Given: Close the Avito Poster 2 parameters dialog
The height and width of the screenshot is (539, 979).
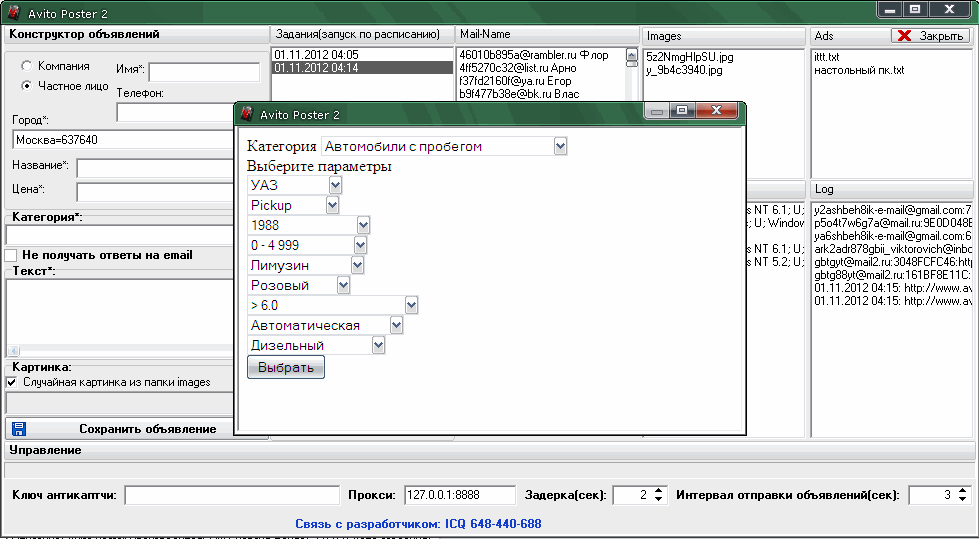Looking at the screenshot, I should tap(716, 111).
